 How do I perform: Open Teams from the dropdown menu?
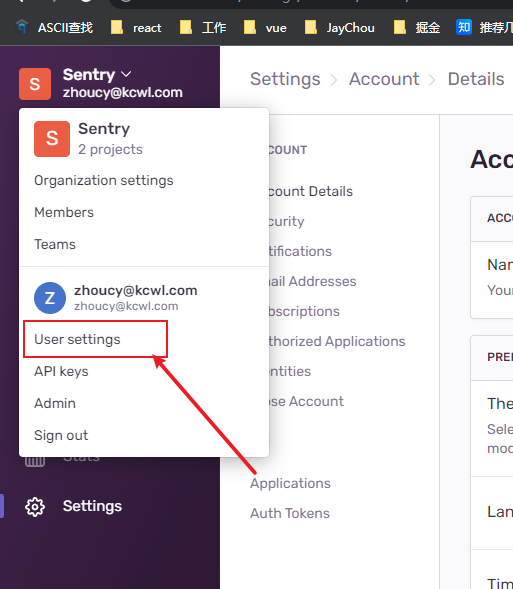point(55,244)
